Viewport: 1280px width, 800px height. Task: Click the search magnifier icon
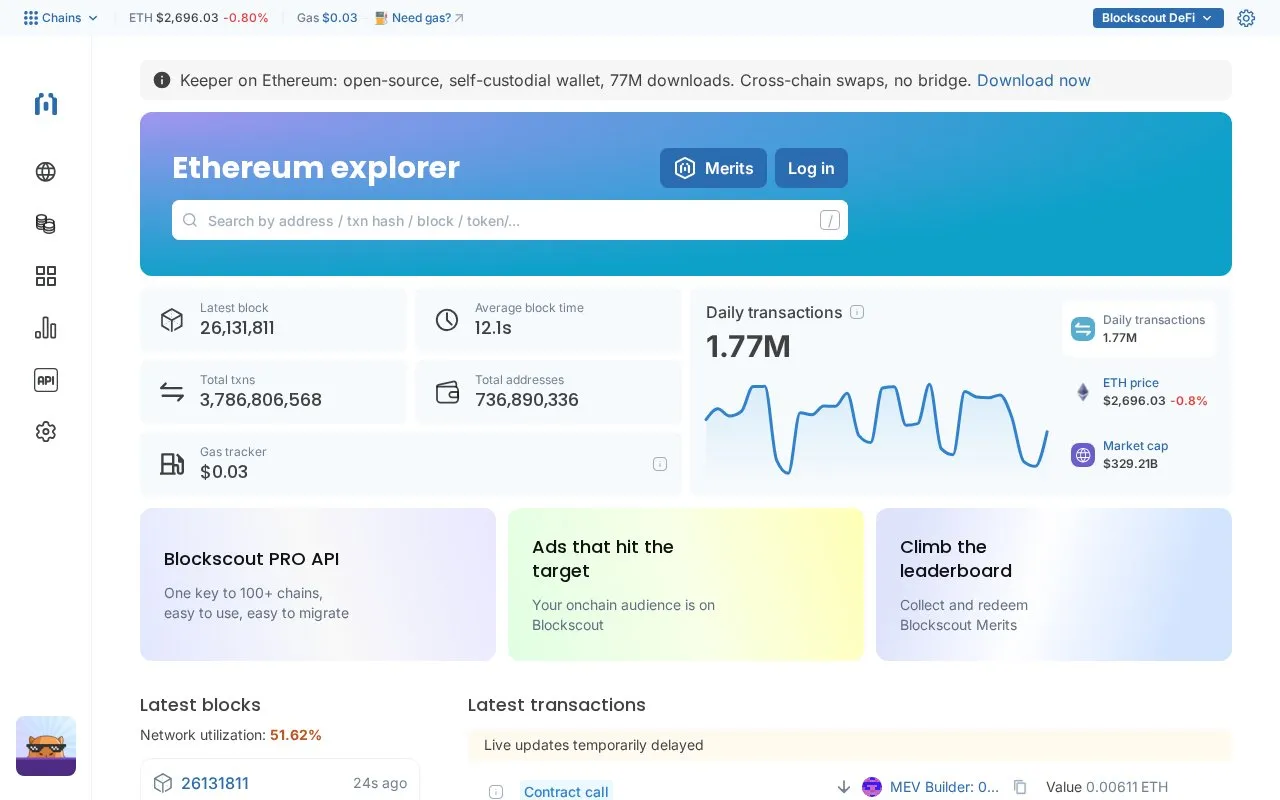click(x=190, y=220)
